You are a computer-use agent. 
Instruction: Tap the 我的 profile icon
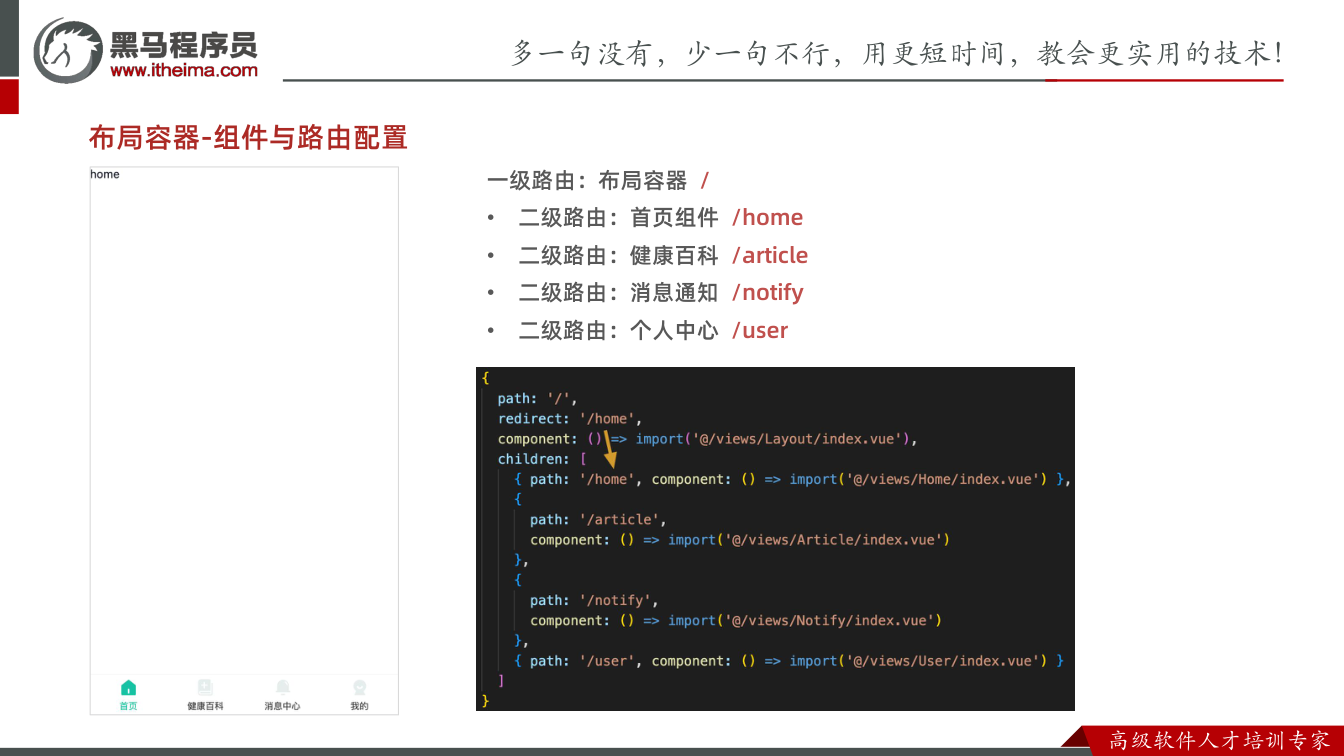pos(360,688)
